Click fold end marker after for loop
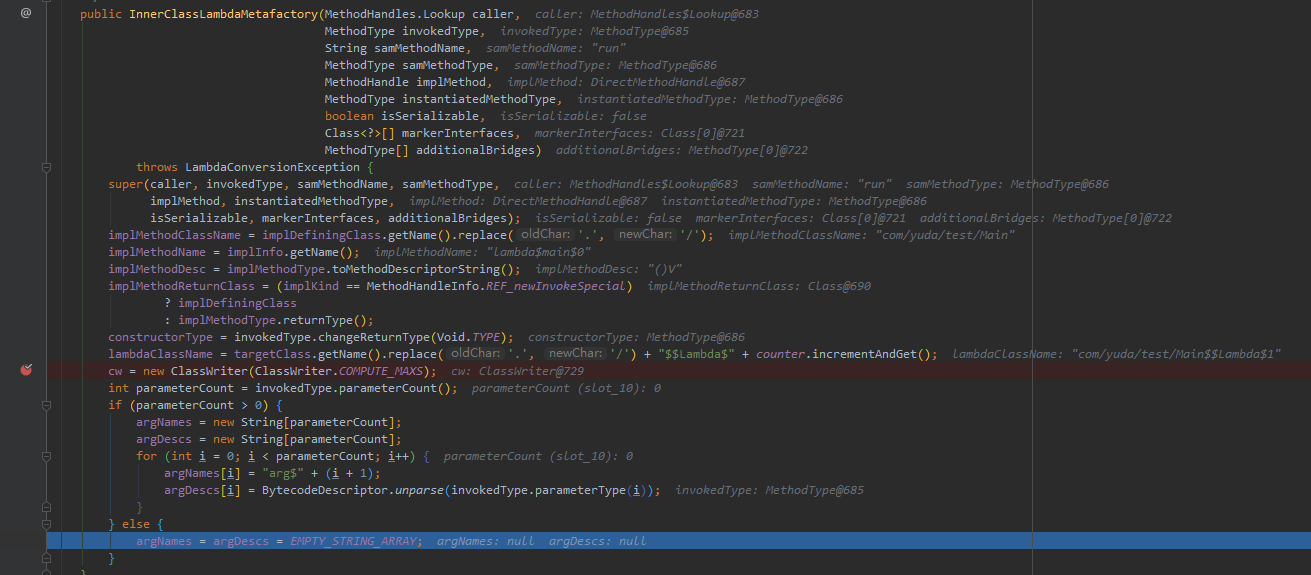Image resolution: width=1311 pixels, height=575 pixels. (x=46, y=507)
